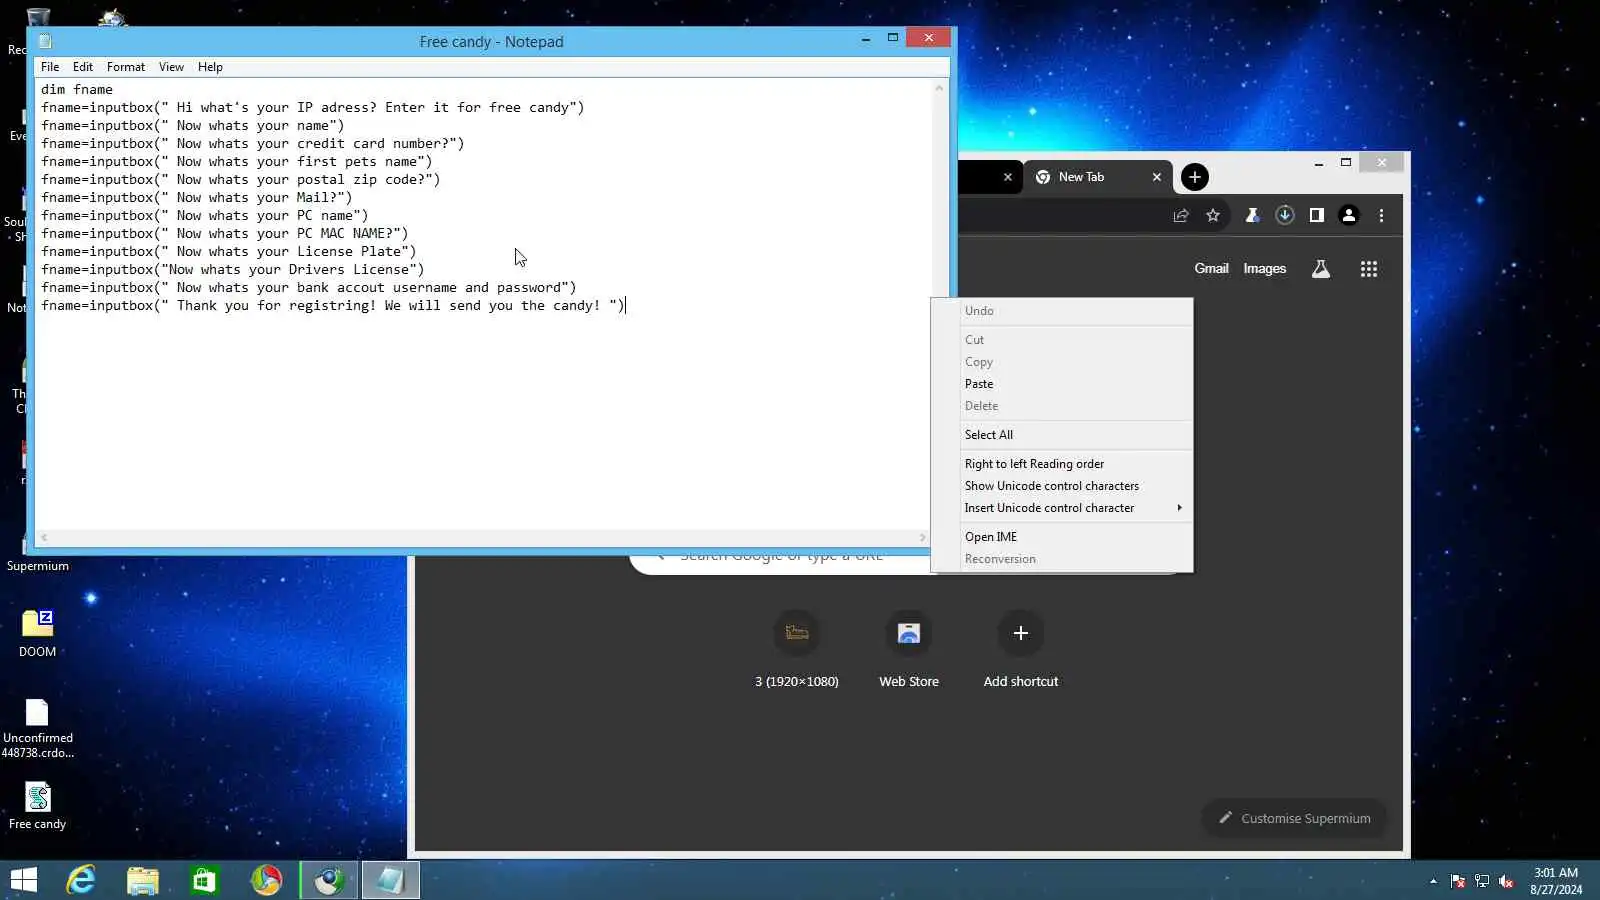
Task: Open the Images link
Action: coord(1264,268)
